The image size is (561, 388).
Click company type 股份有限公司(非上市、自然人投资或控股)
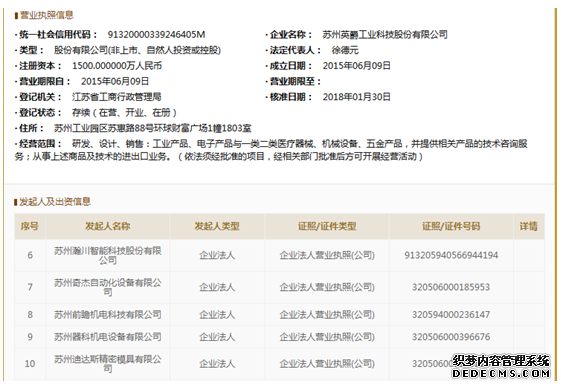tap(137, 50)
